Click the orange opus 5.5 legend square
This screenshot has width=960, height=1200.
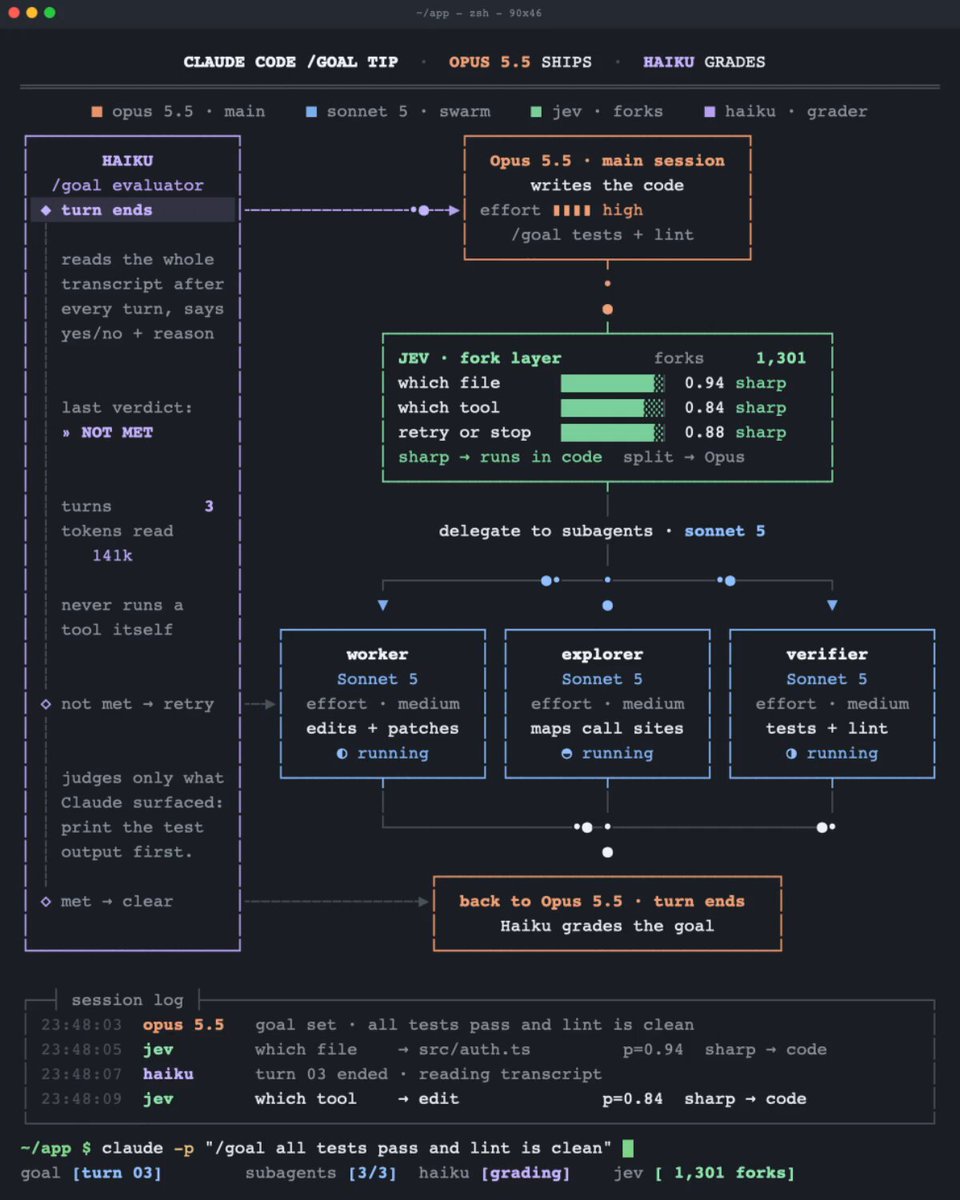(x=97, y=111)
